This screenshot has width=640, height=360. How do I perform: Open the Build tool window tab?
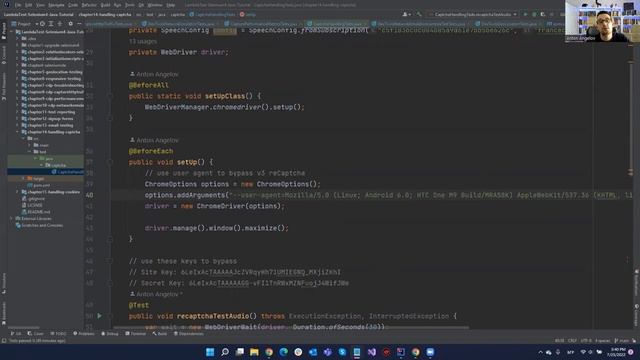[160, 333]
